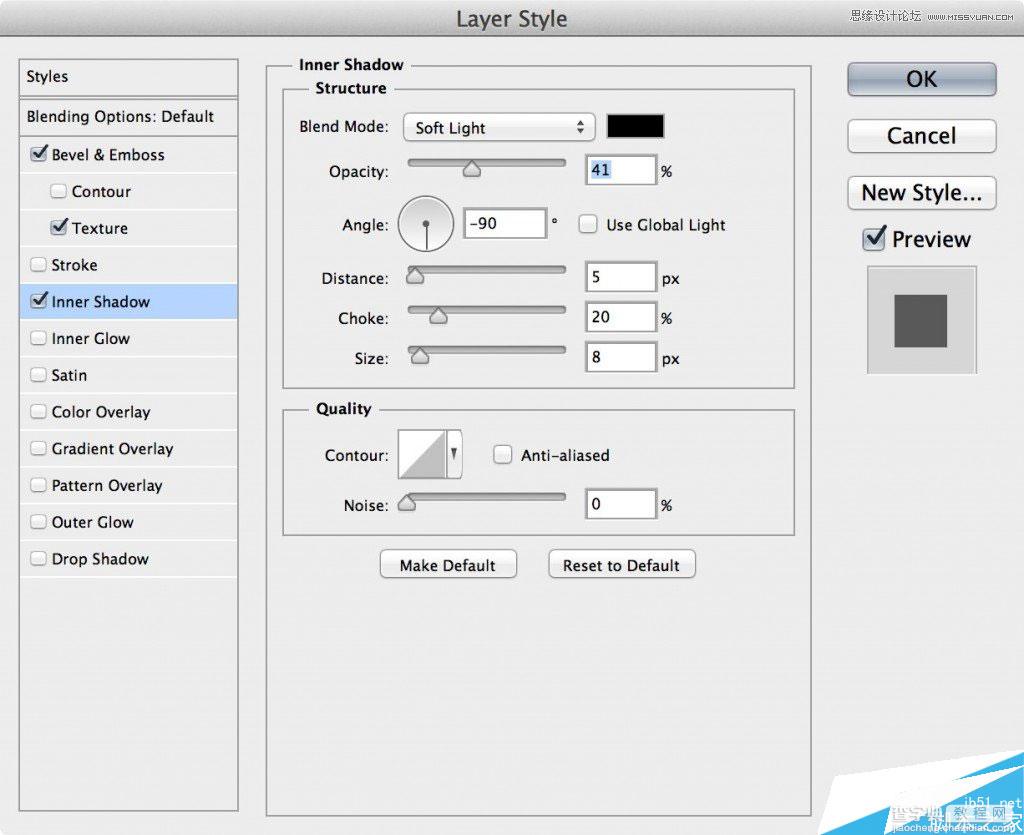Enable the Color Overlay checkbox
Screen dimensions: 1024x835
39,411
